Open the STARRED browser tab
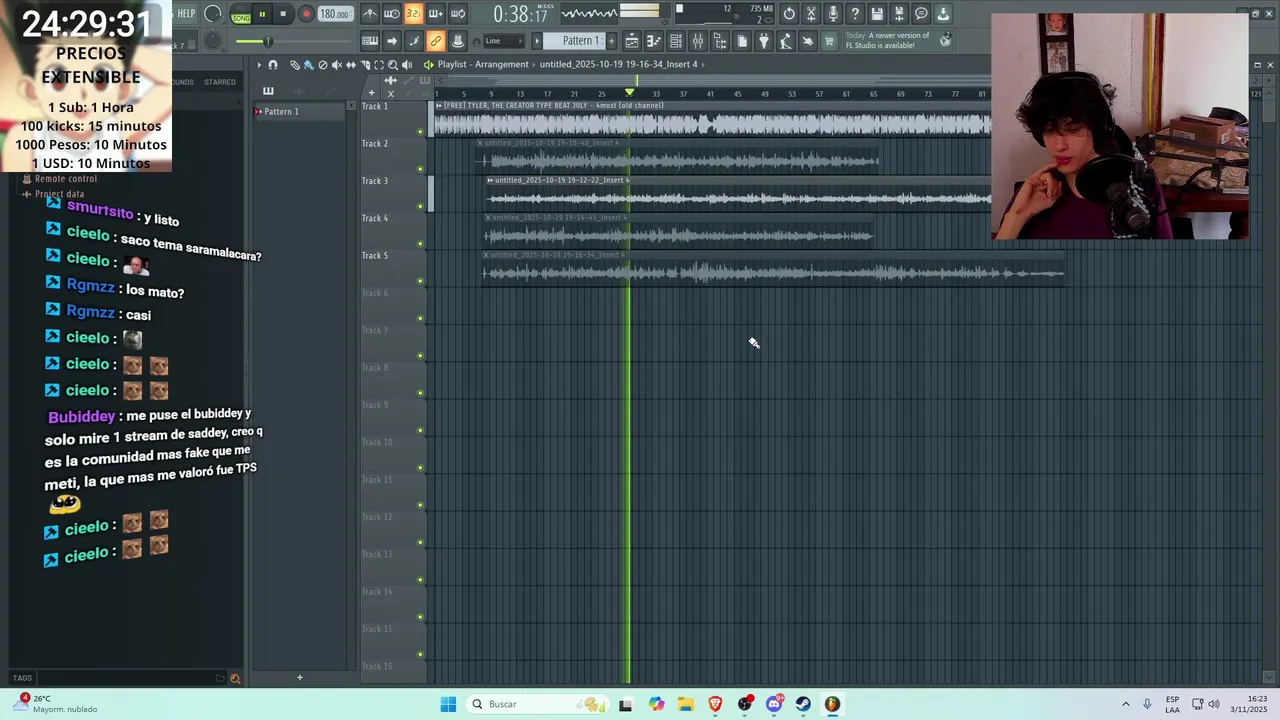This screenshot has width=1280, height=720. pos(220,82)
